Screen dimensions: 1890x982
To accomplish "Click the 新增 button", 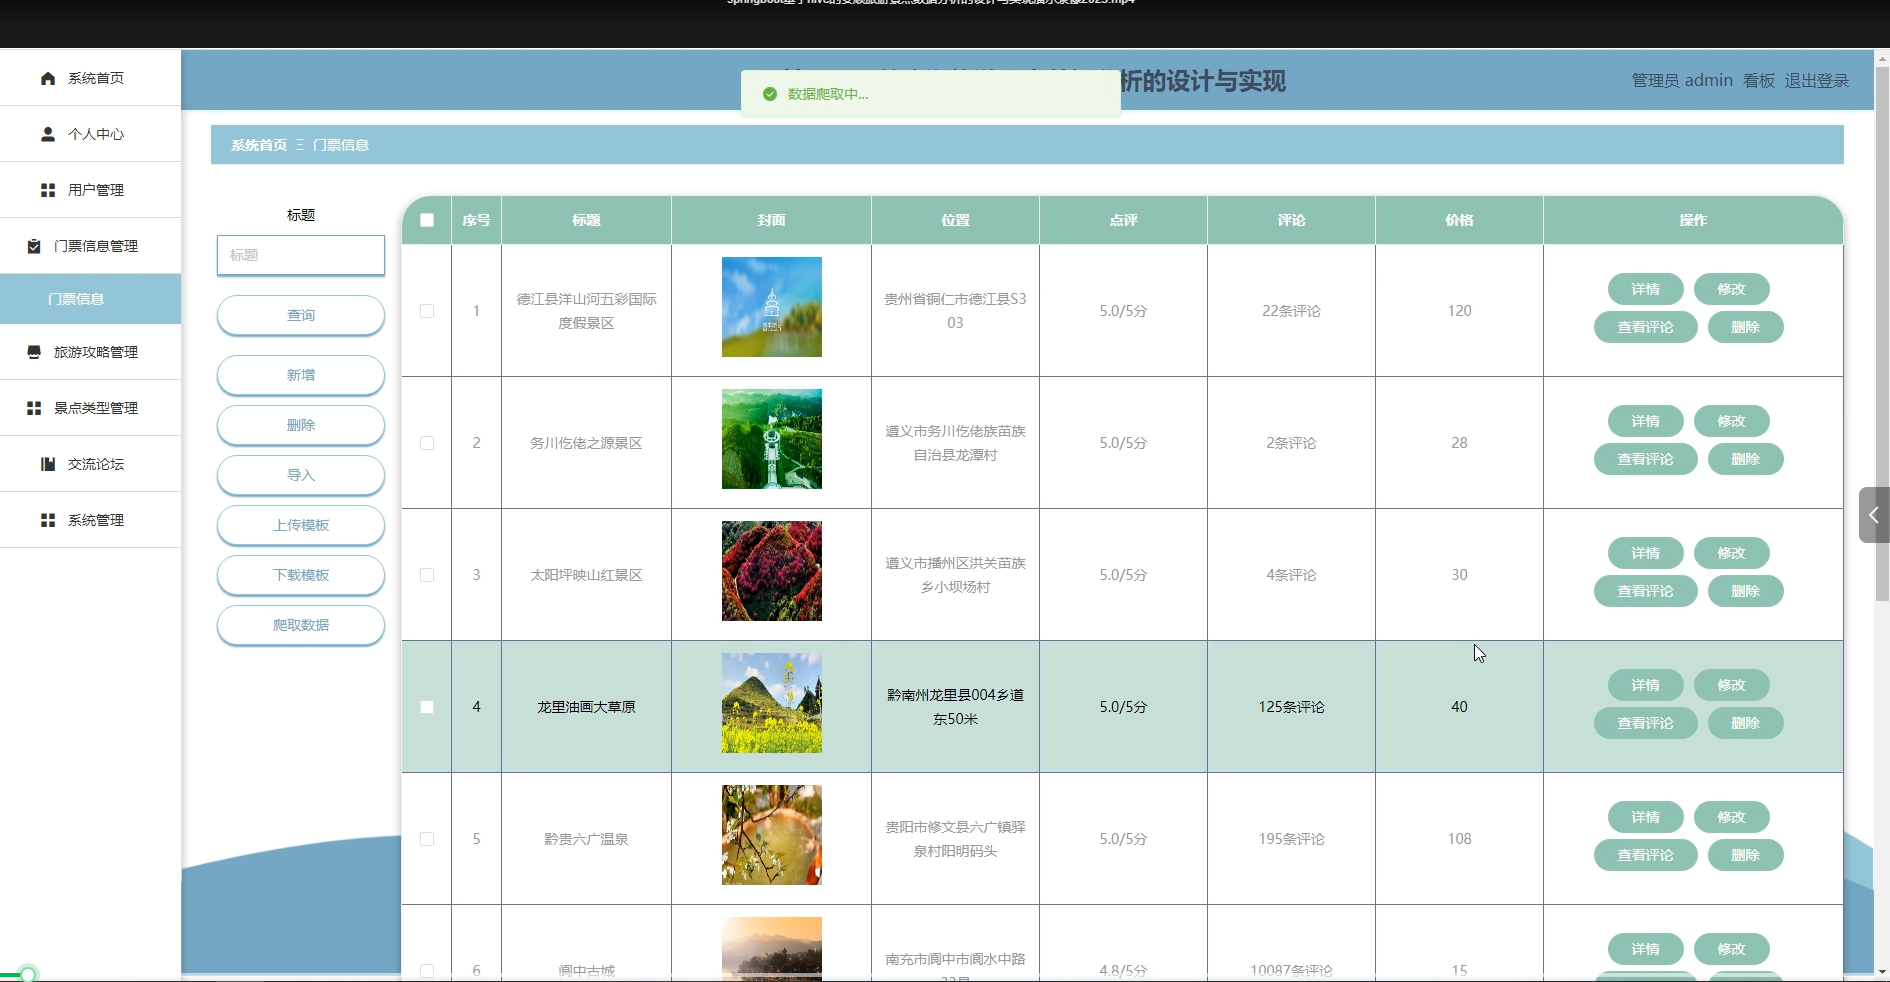I will [x=301, y=375].
